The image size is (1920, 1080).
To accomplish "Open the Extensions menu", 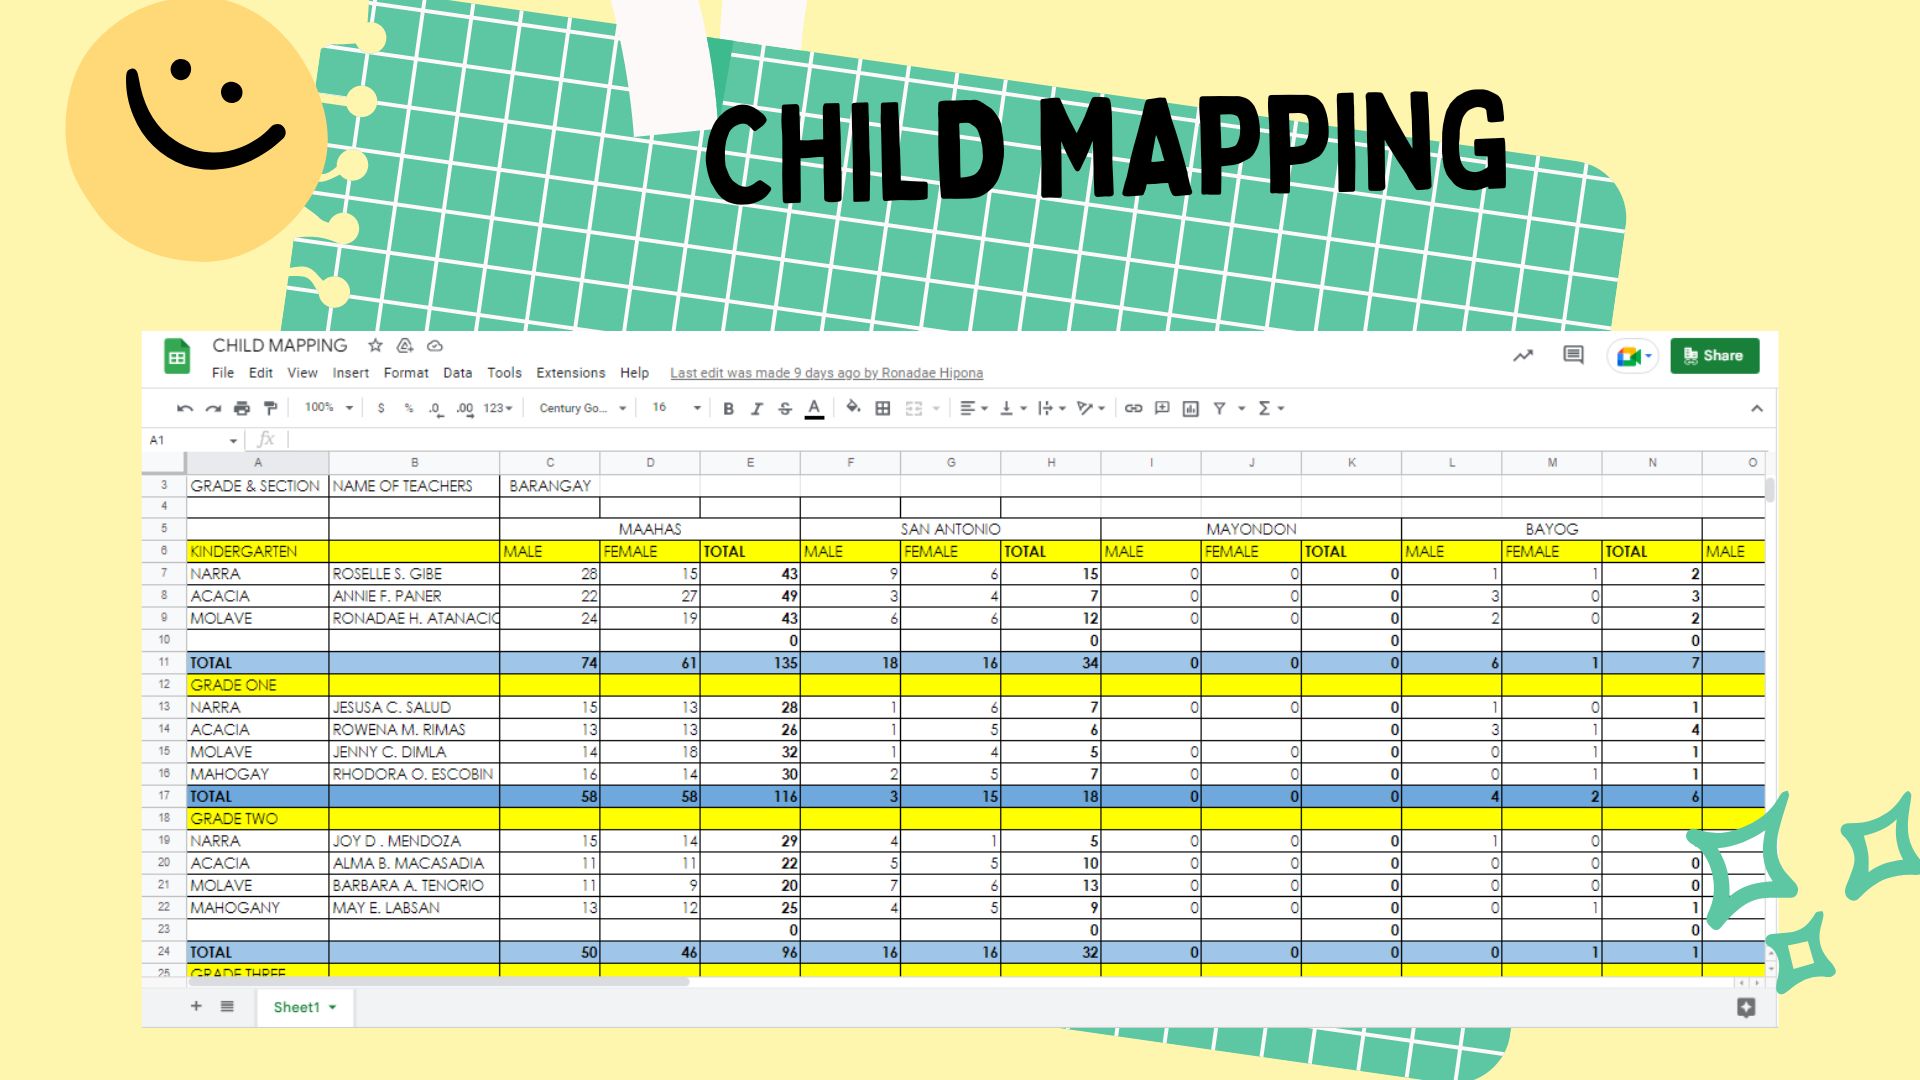I will [x=570, y=372].
